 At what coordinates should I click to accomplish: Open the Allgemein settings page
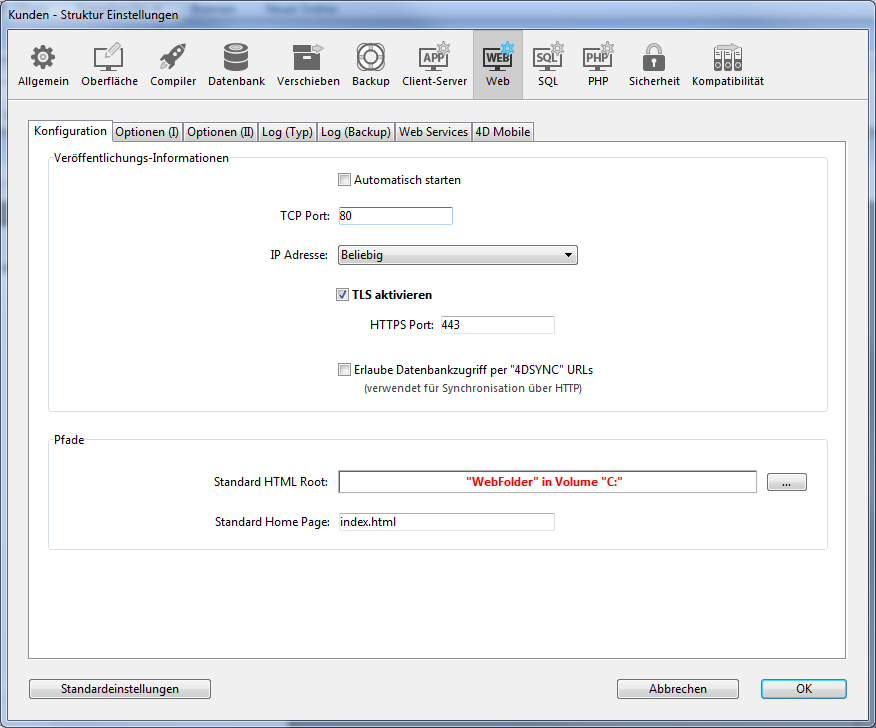point(43,65)
